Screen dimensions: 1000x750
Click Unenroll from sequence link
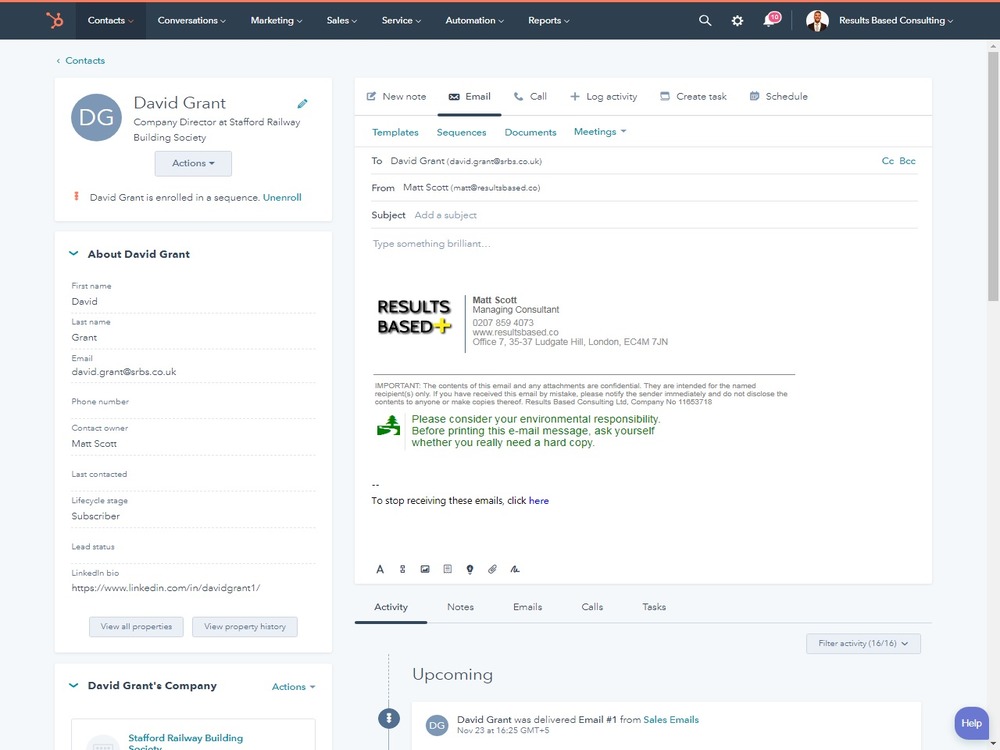click(x=282, y=198)
